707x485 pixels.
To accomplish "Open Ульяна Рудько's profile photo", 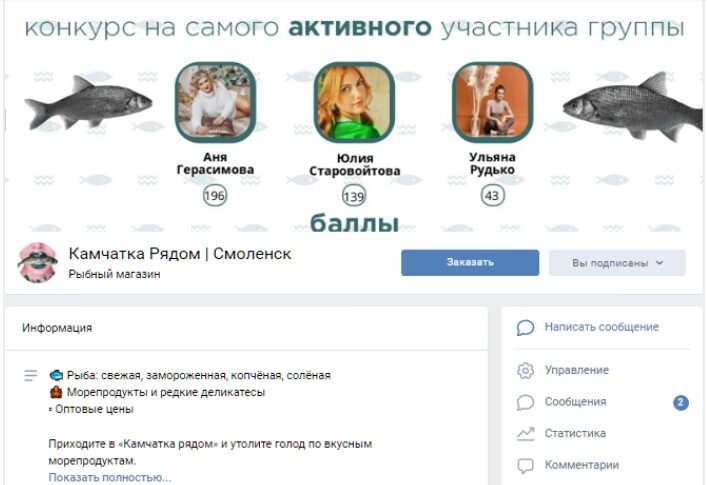I will click(492, 102).
